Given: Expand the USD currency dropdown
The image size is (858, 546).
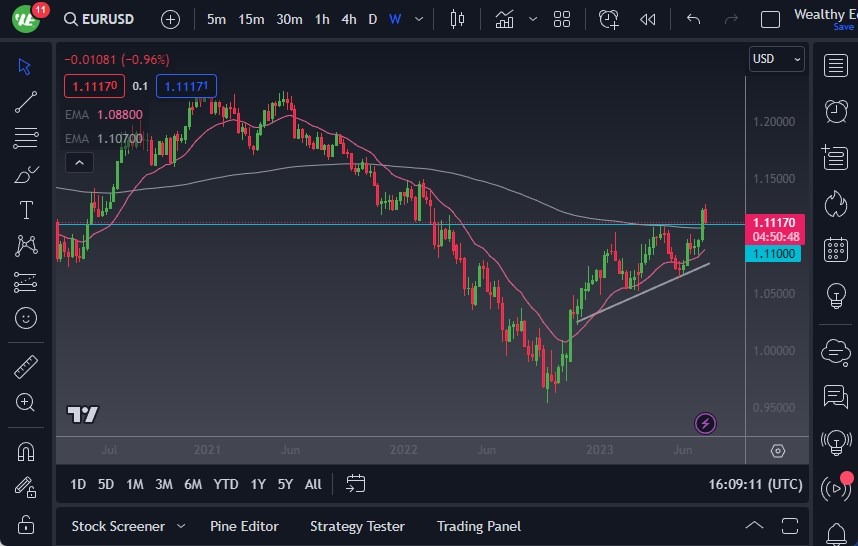Looking at the screenshot, I should 776,59.
